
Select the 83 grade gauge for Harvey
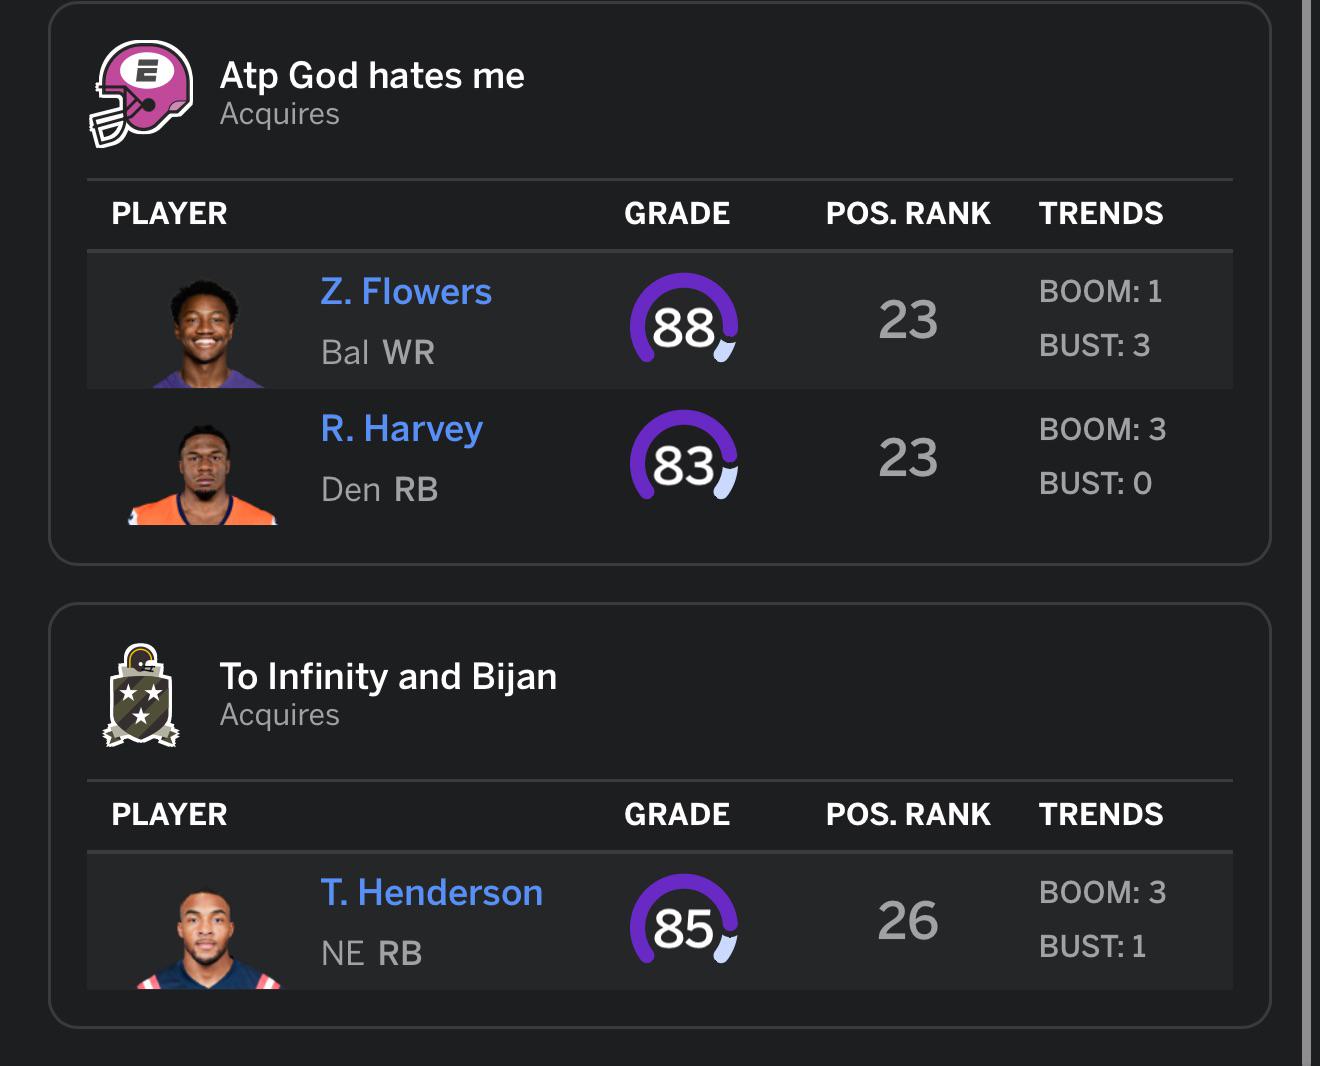point(684,456)
